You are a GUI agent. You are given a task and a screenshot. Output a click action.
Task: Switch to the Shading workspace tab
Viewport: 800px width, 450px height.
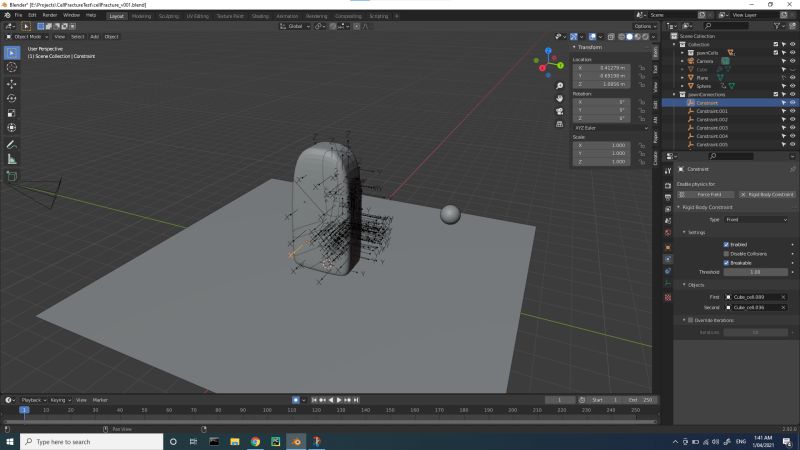coord(260,16)
